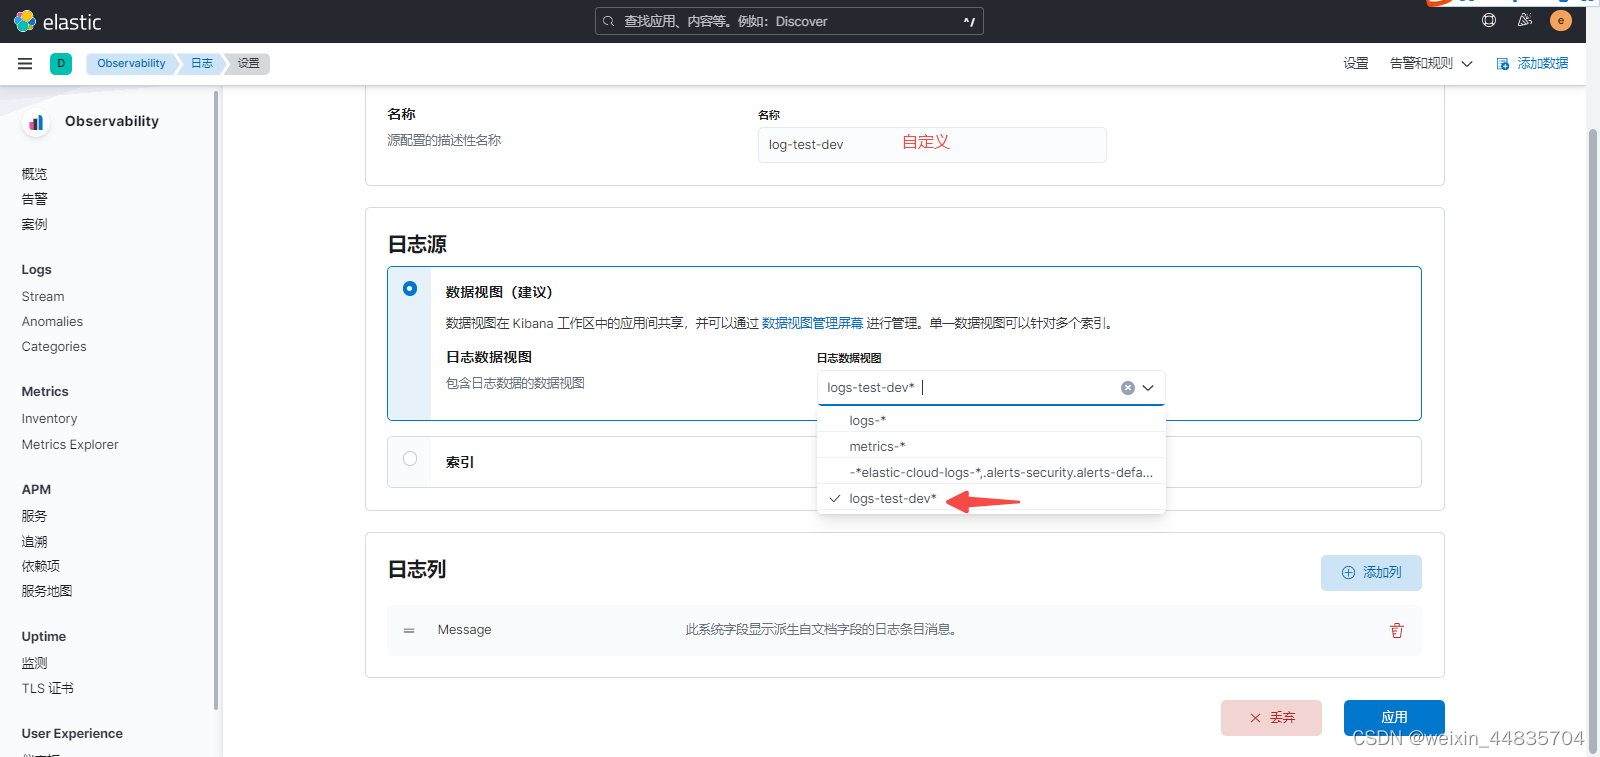1600x757 pixels.
Task: Click the search magnifier icon
Action: 608,21
